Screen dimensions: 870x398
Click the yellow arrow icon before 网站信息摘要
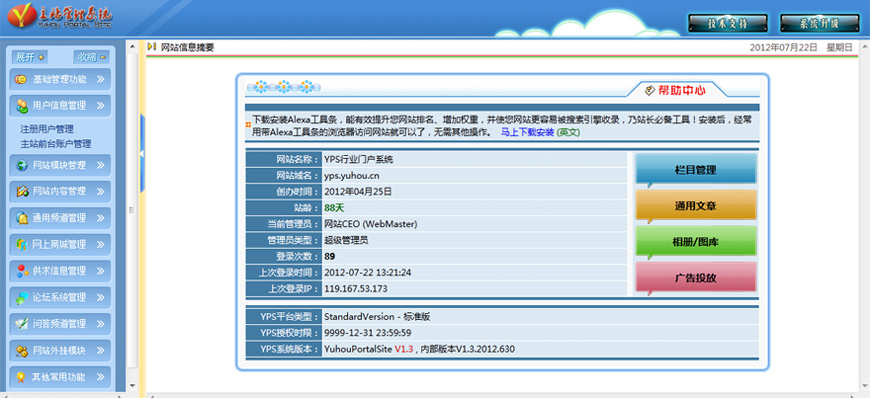coord(151,47)
